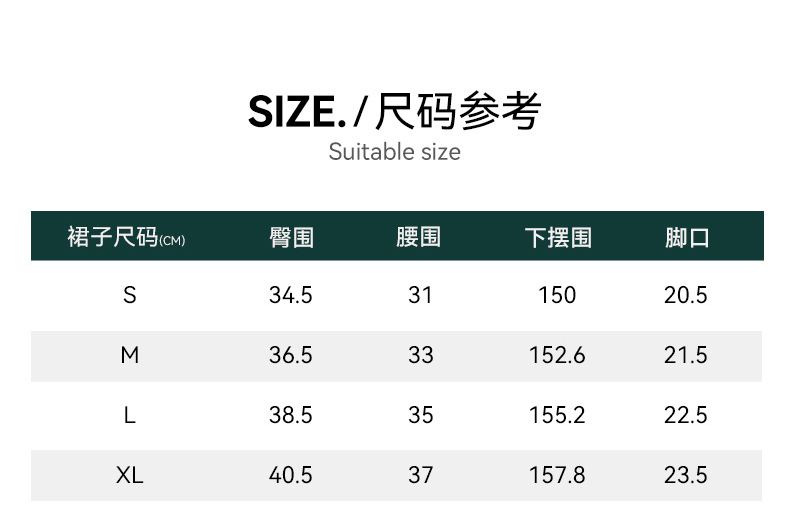Select hem value 157.8 in XL row
Image resolution: width=790 pixels, height=507 pixels.
(557, 475)
